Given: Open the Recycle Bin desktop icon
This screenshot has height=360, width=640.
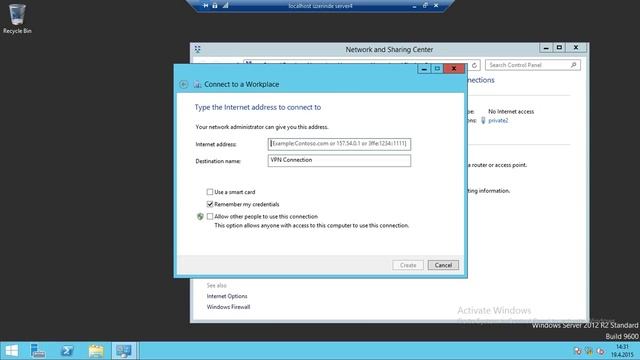Looking at the screenshot, I should point(17,19).
